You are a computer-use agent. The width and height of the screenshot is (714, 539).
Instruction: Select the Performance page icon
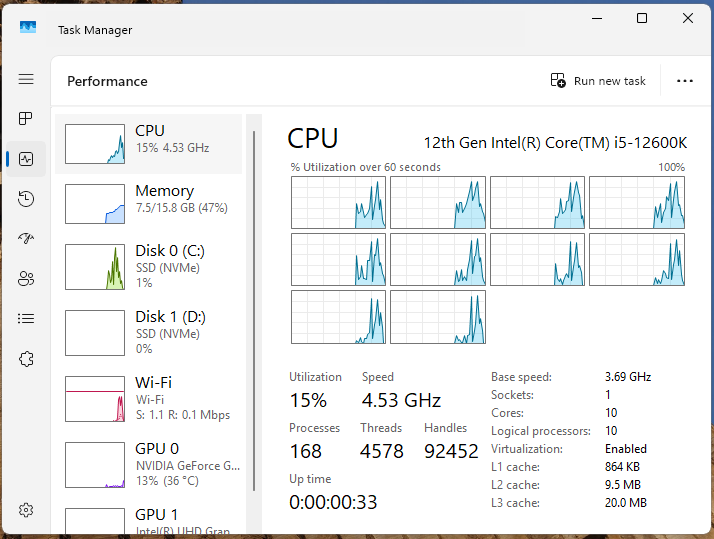click(x=26, y=159)
